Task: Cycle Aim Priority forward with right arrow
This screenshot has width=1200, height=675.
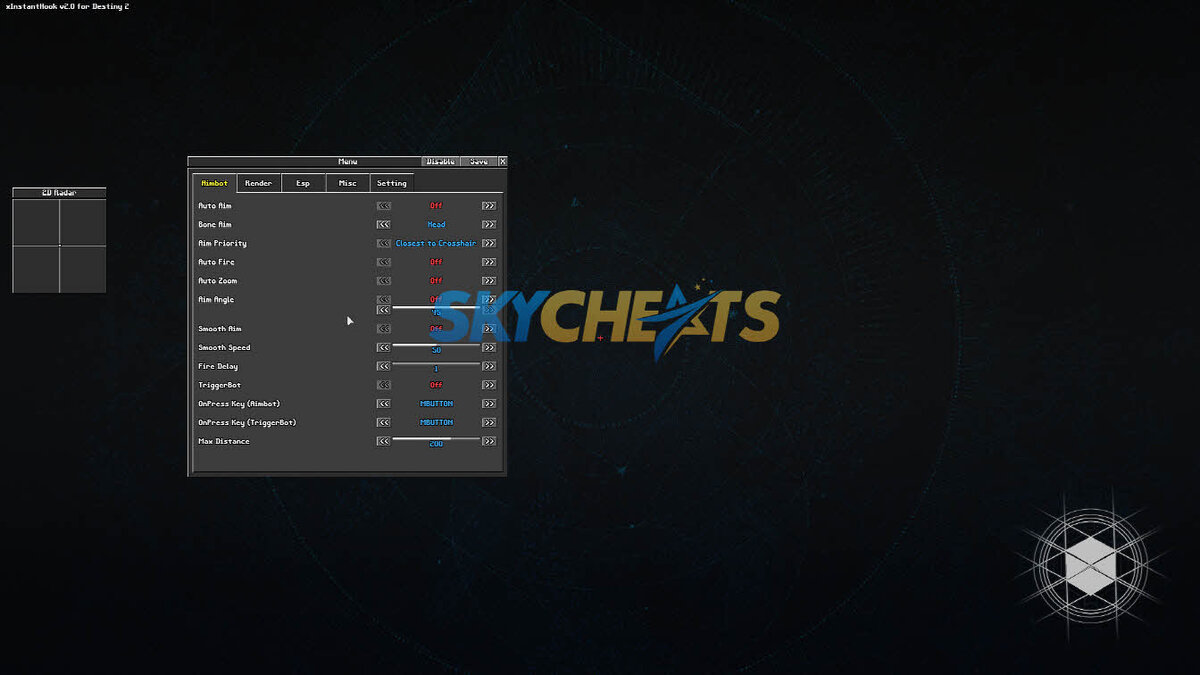Action: [x=489, y=243]
